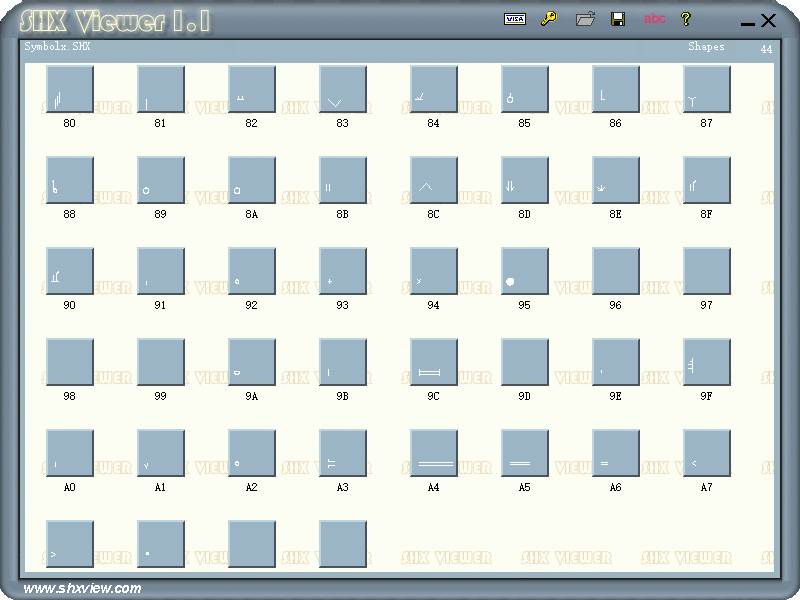This screenshot has width=800, height=600.
Task: Click the floppy disk save icon
Action: [x=618, y=19]
